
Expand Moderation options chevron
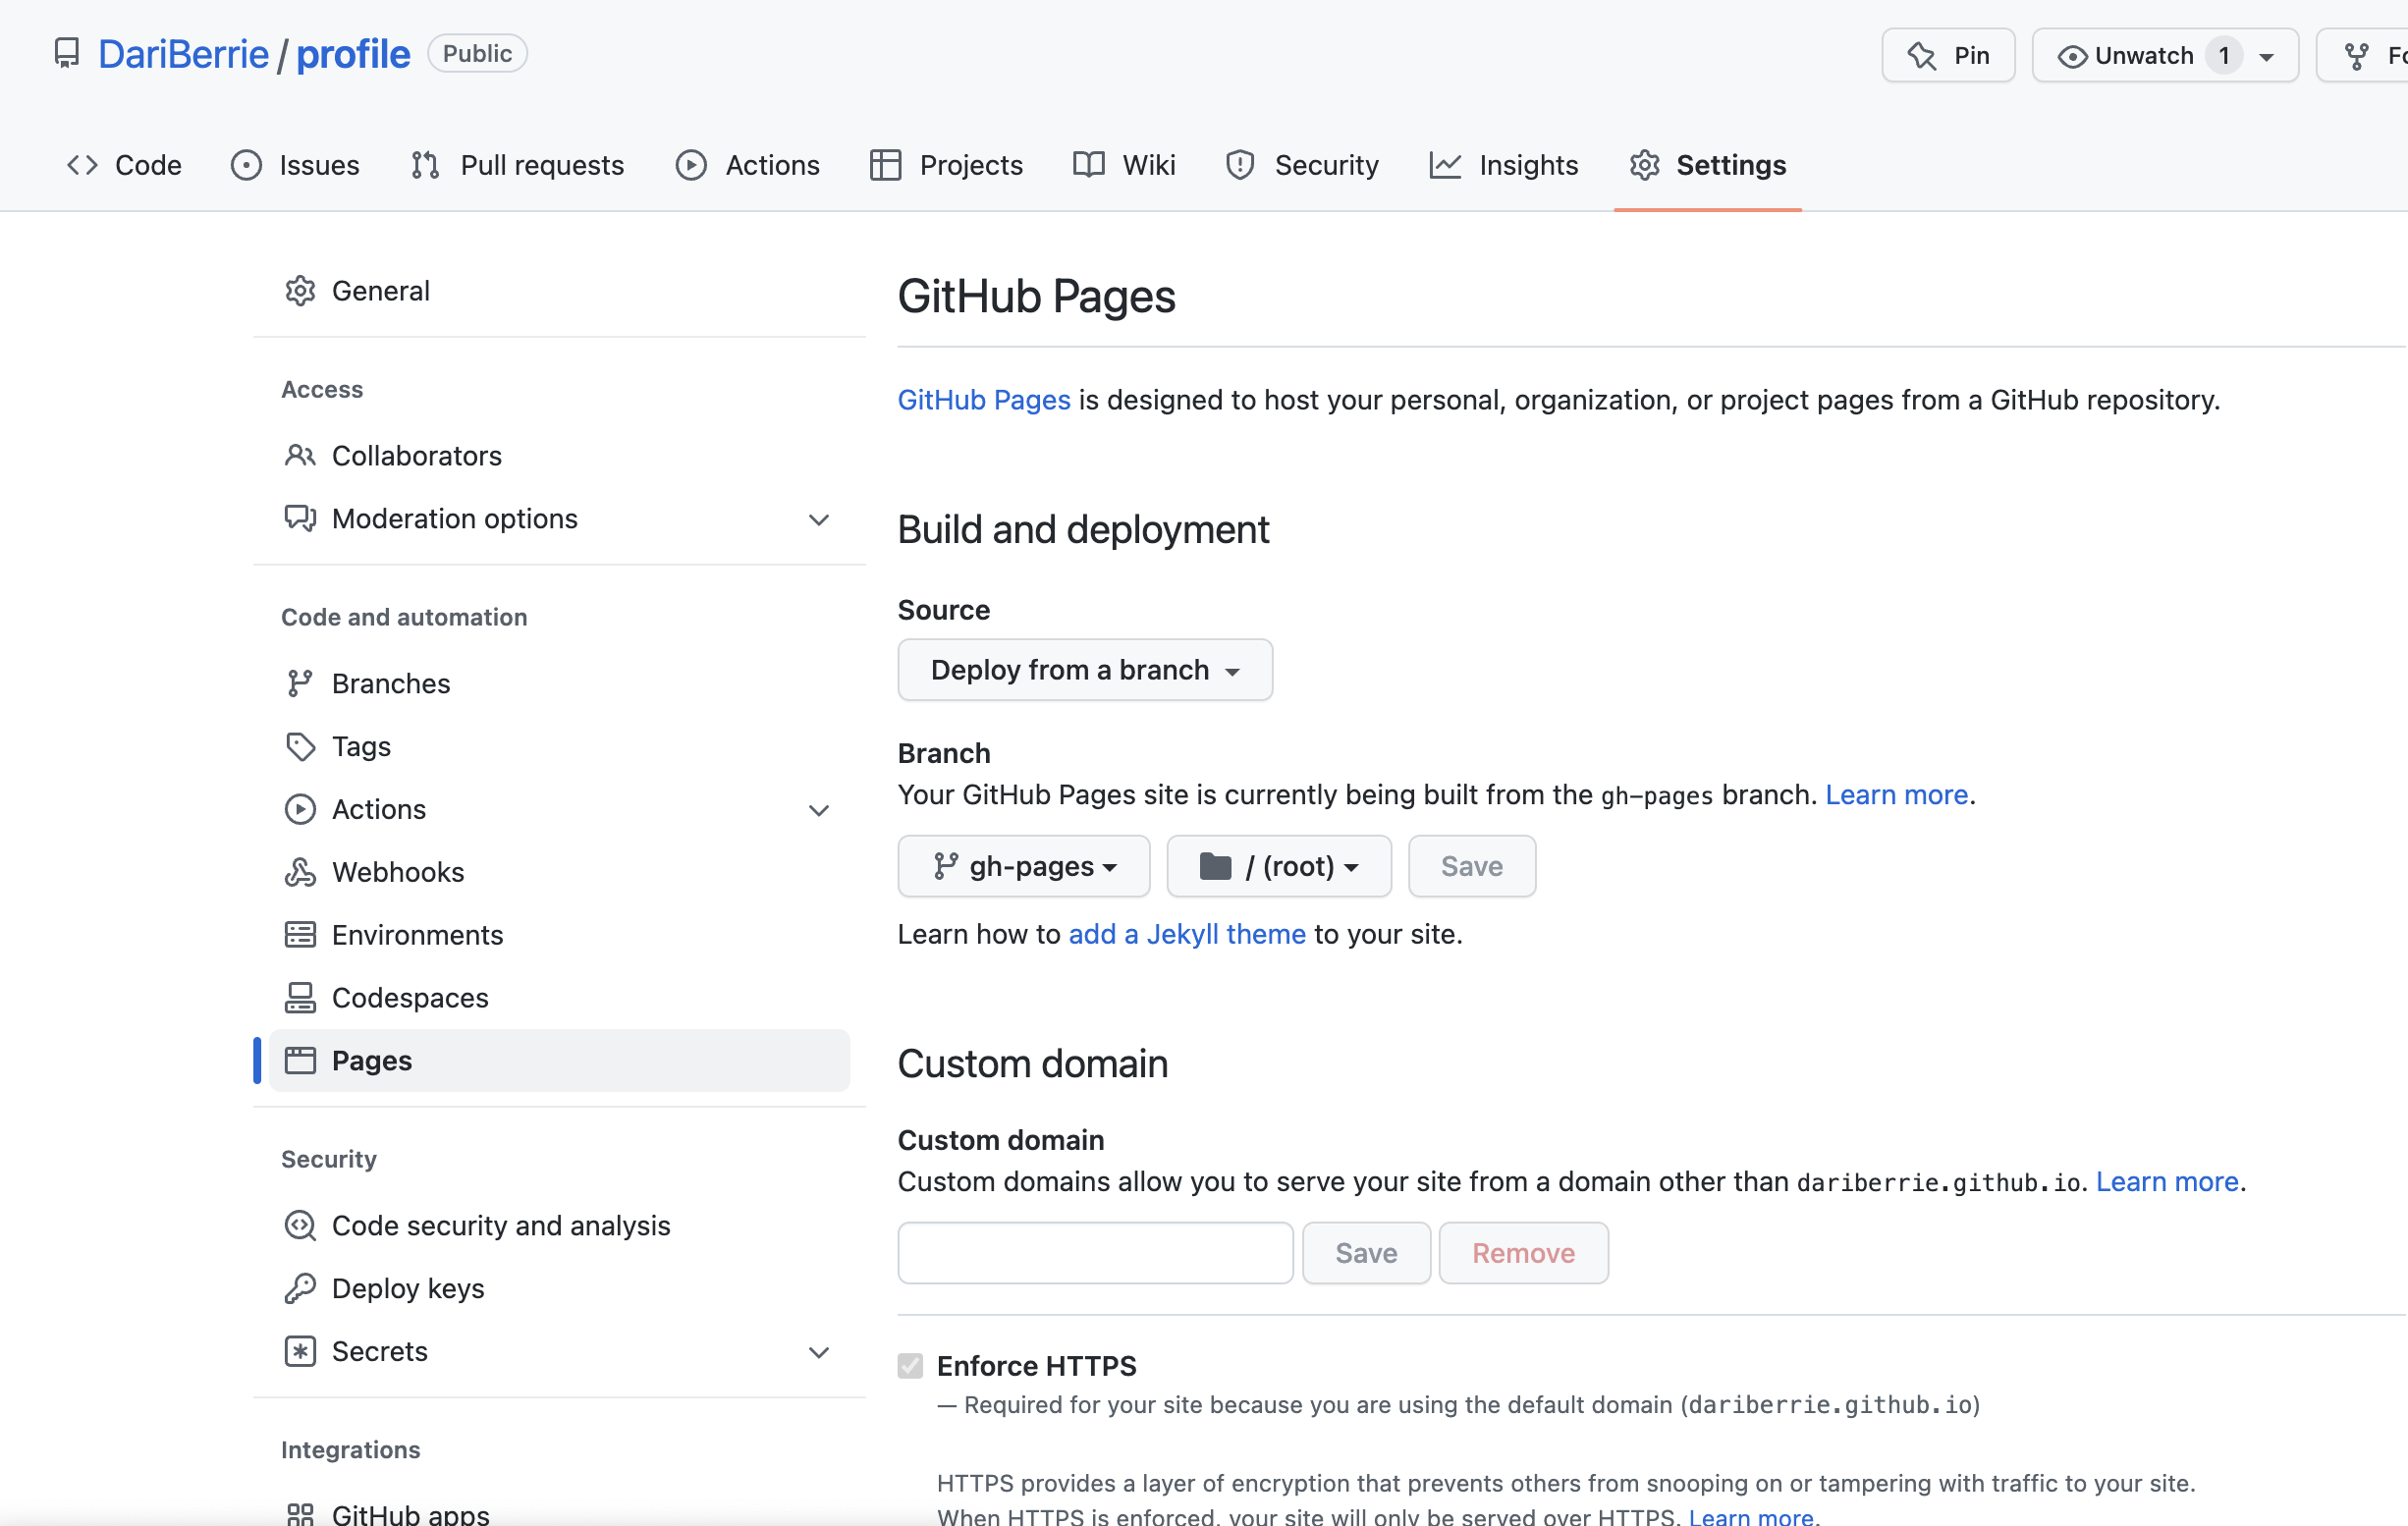click(x=819, y=520)
